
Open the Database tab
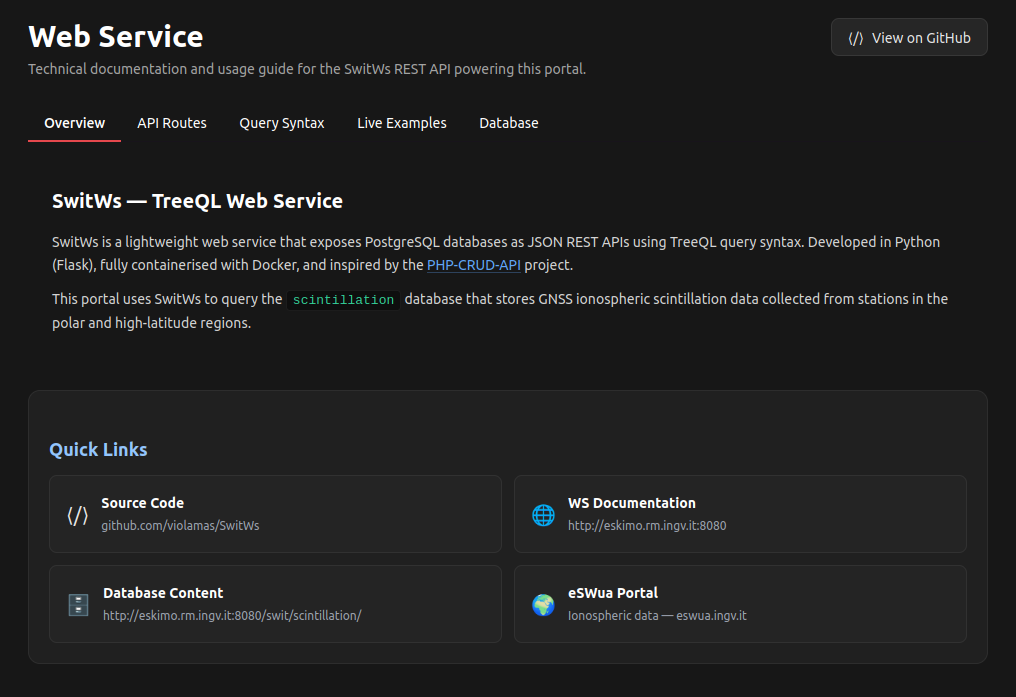coord(508,123)
